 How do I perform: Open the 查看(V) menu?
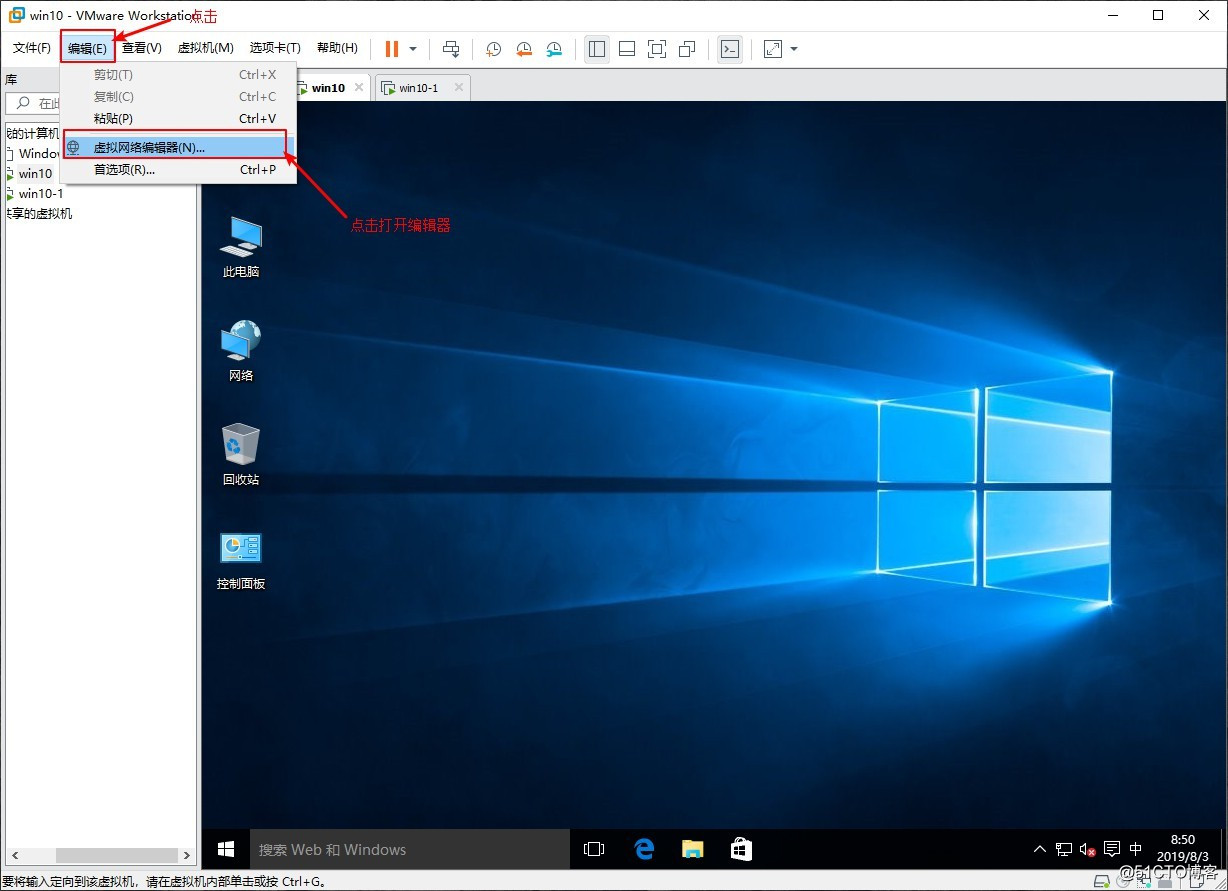click(x=142, y=48)
